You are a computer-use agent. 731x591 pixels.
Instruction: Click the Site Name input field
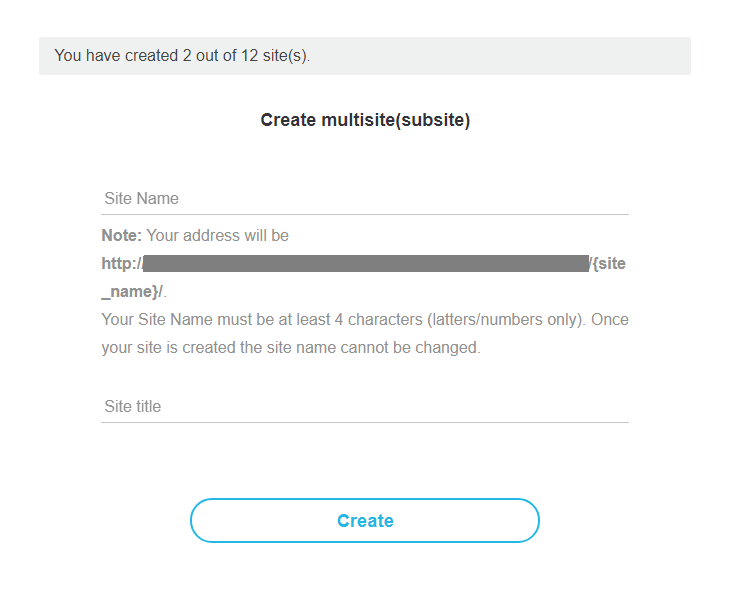point(365,199)
